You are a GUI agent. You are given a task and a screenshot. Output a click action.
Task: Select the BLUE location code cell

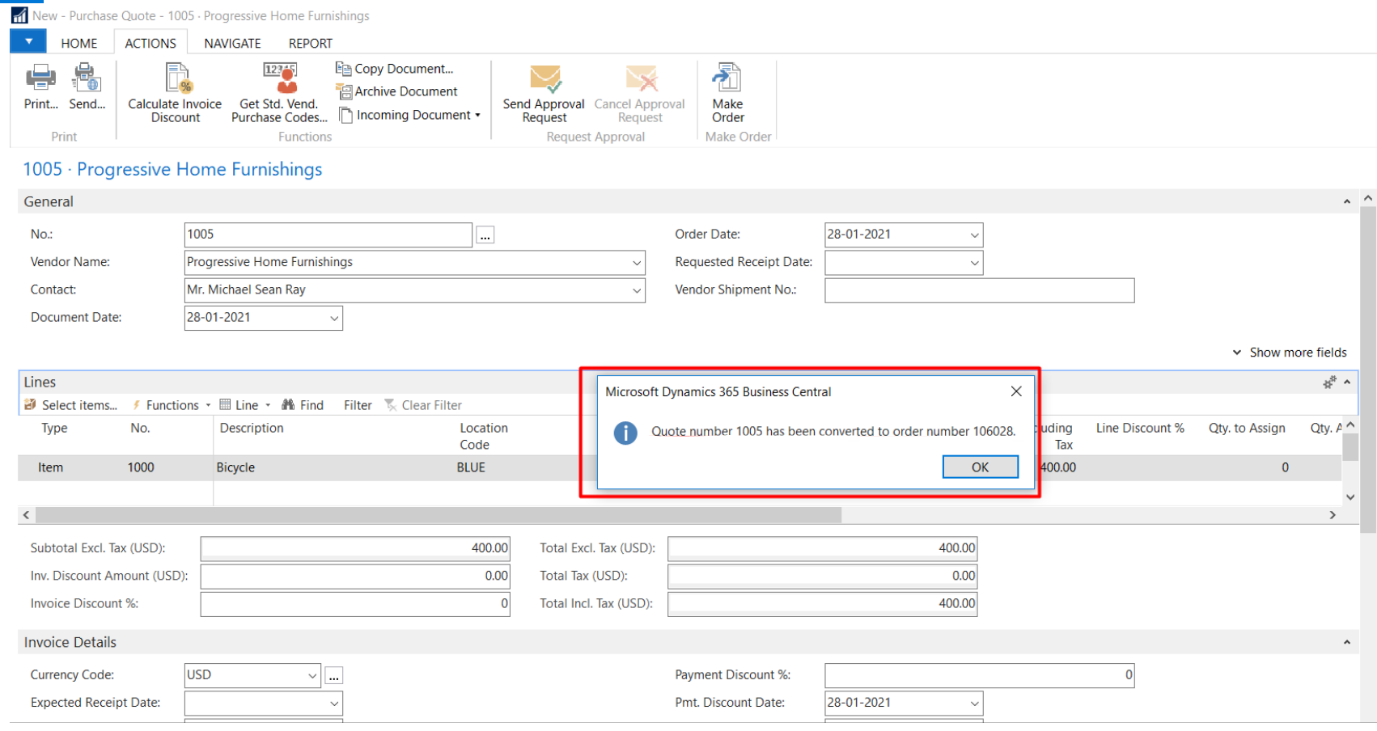(x=471, y=468)
